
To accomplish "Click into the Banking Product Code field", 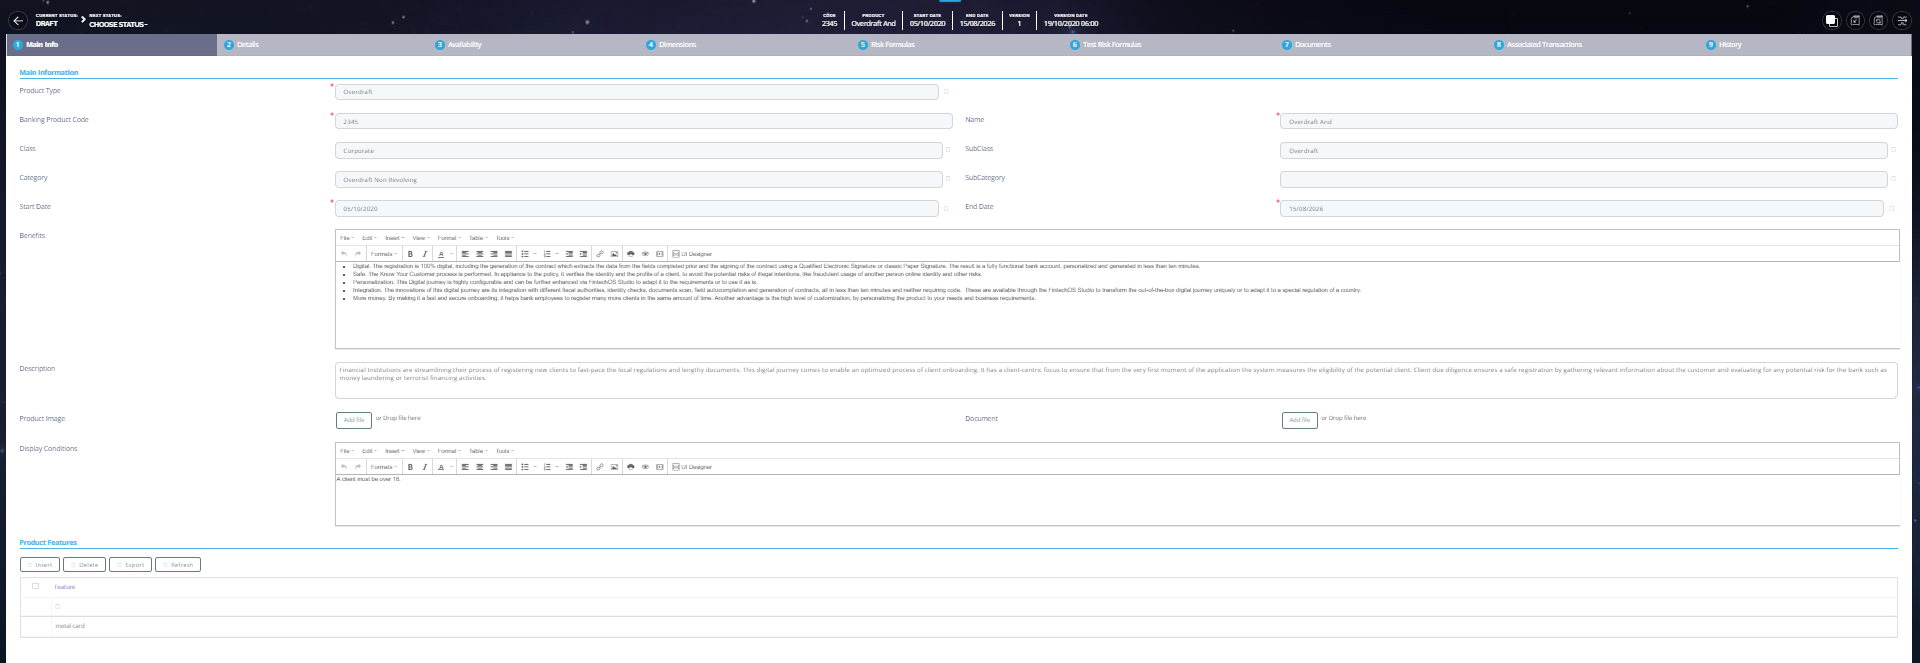I will (x=643, y=122).
